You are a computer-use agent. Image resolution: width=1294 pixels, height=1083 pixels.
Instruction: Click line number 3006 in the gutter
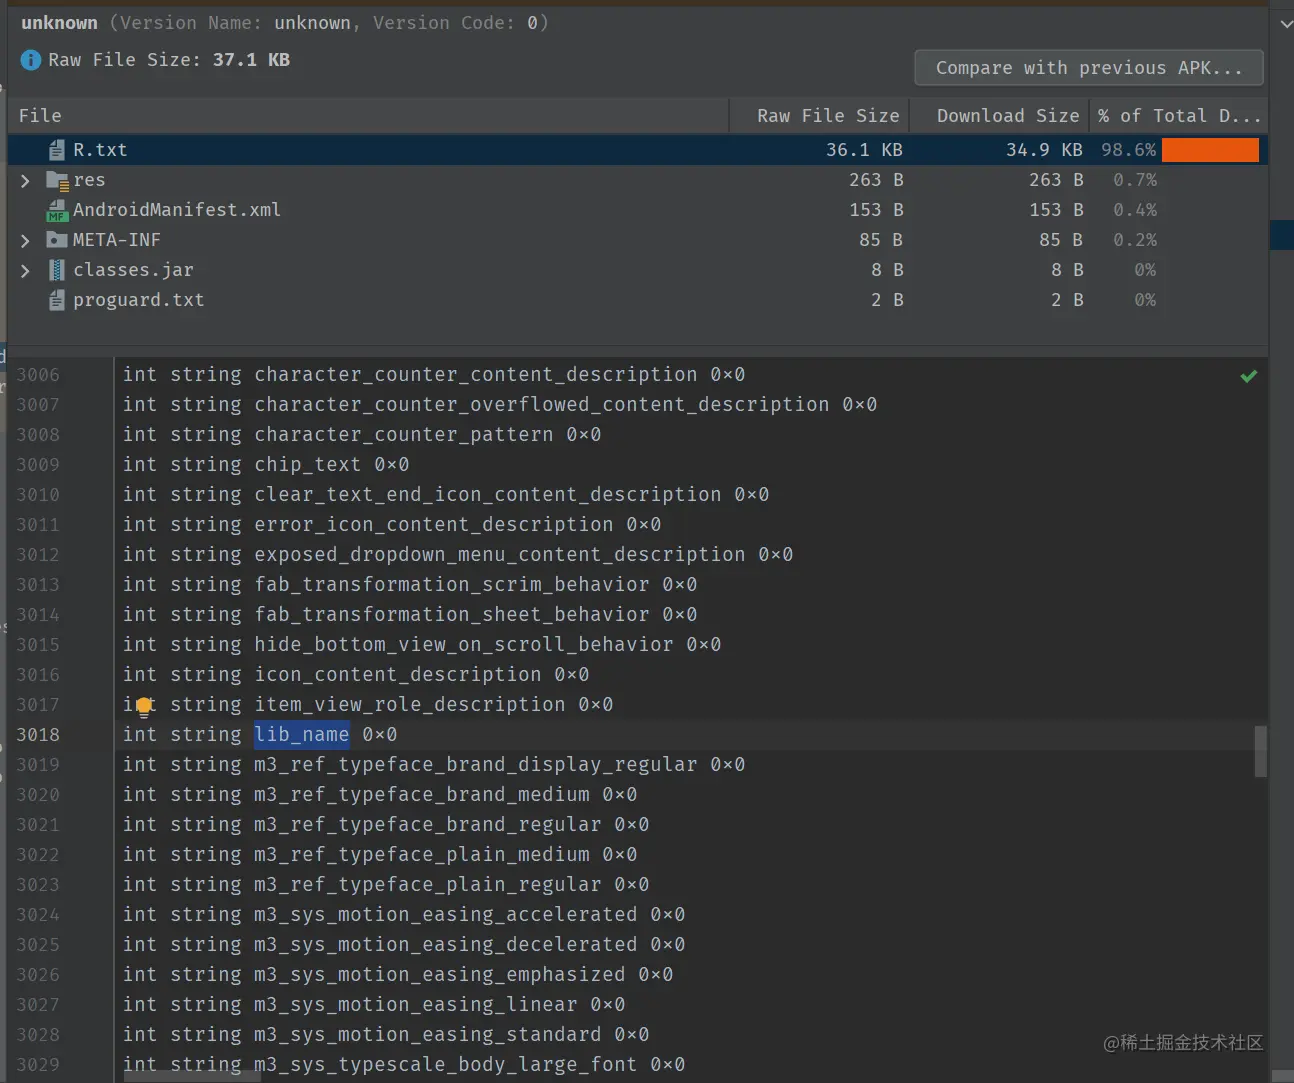38,375
